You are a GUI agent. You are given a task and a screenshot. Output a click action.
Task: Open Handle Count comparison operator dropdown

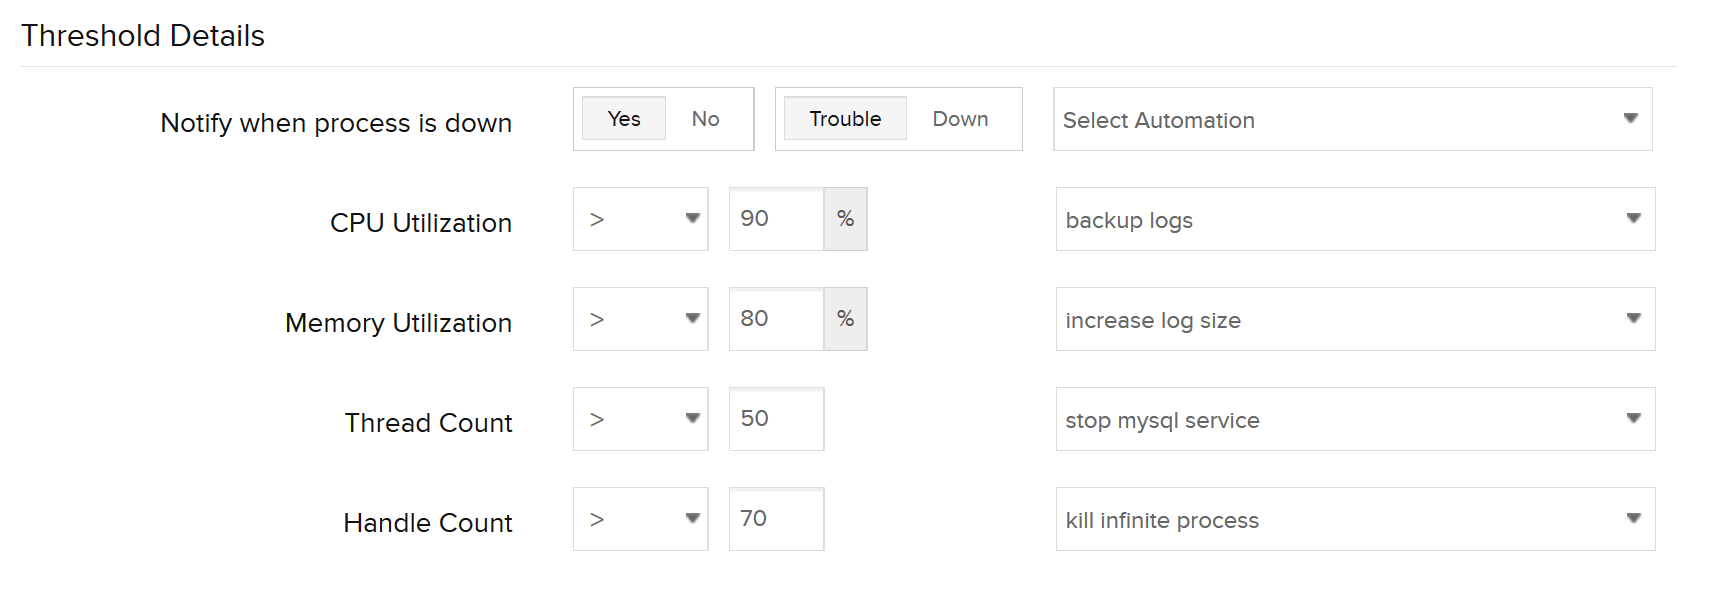click(640, 519)
